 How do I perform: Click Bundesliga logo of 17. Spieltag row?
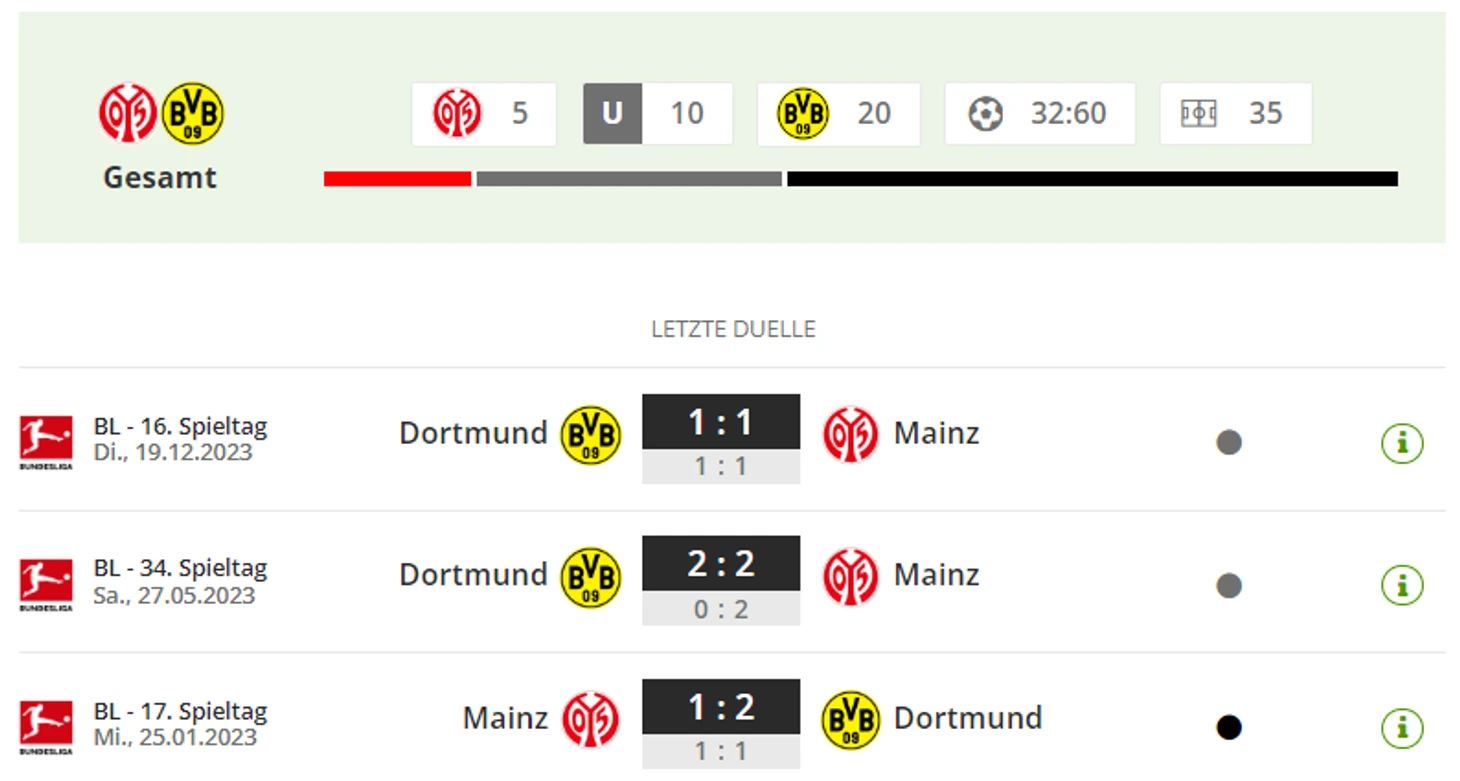pyautogui.click(x=46, y=728)
